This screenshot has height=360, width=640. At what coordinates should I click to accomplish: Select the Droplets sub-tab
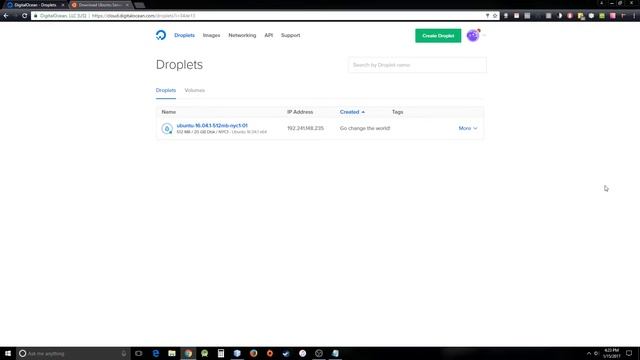click(x=166, y=90)
